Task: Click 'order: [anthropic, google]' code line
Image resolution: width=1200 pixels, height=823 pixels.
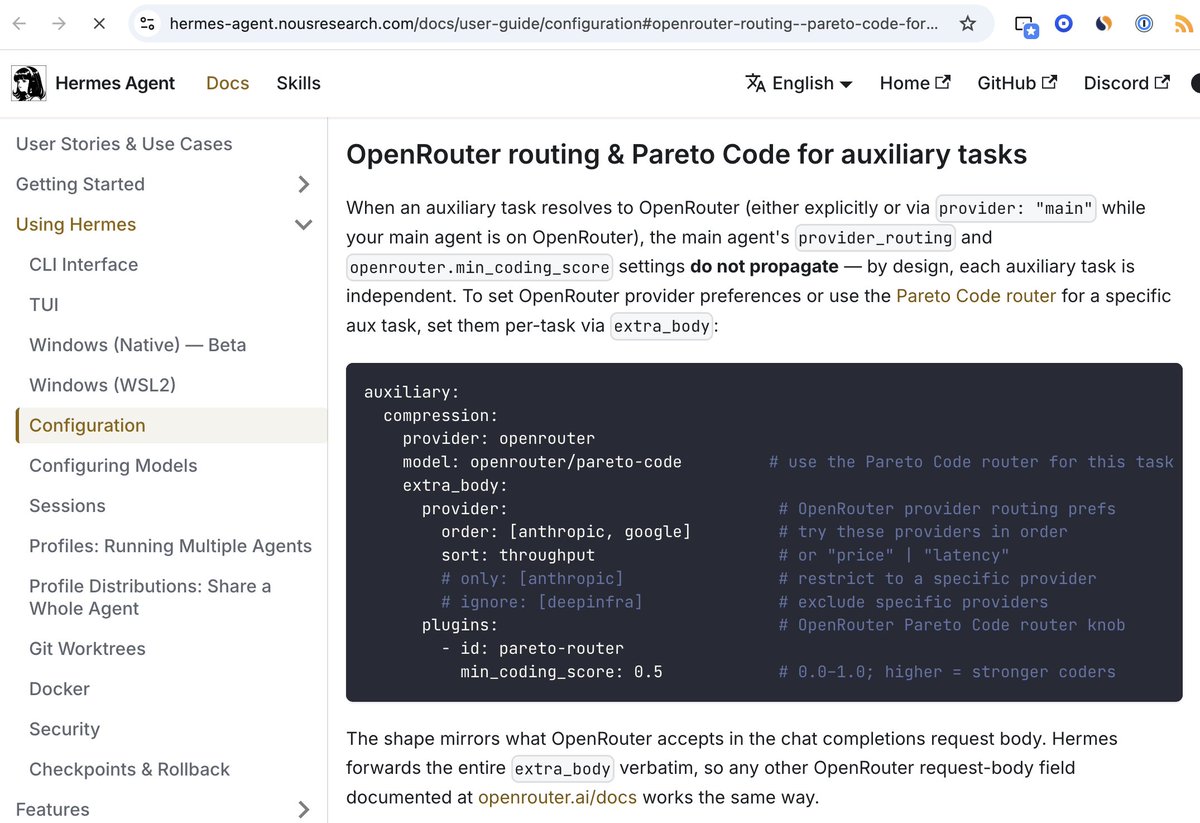Action: pyautogui.click(x=566, y=532)
